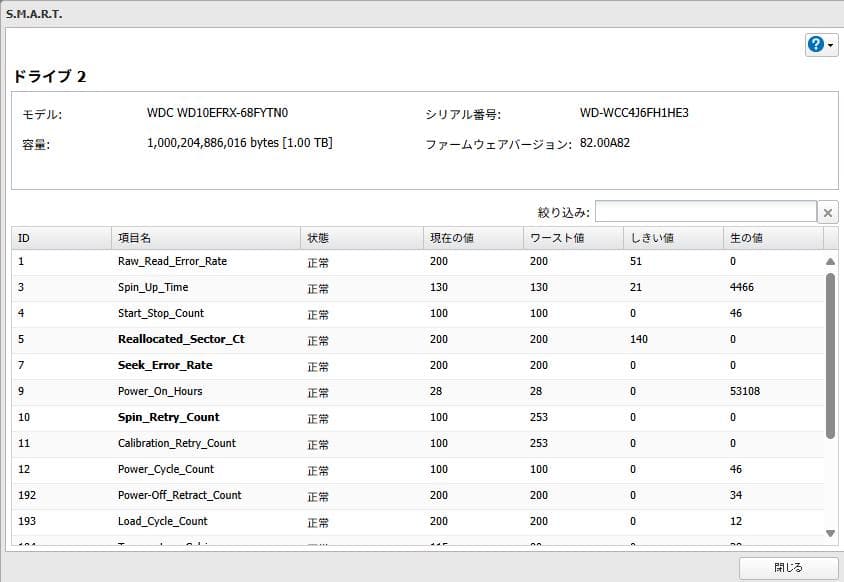The width and height of the screenshot is (844, 582).
Task: Clear the filter with the X icon
Action: 828,212
